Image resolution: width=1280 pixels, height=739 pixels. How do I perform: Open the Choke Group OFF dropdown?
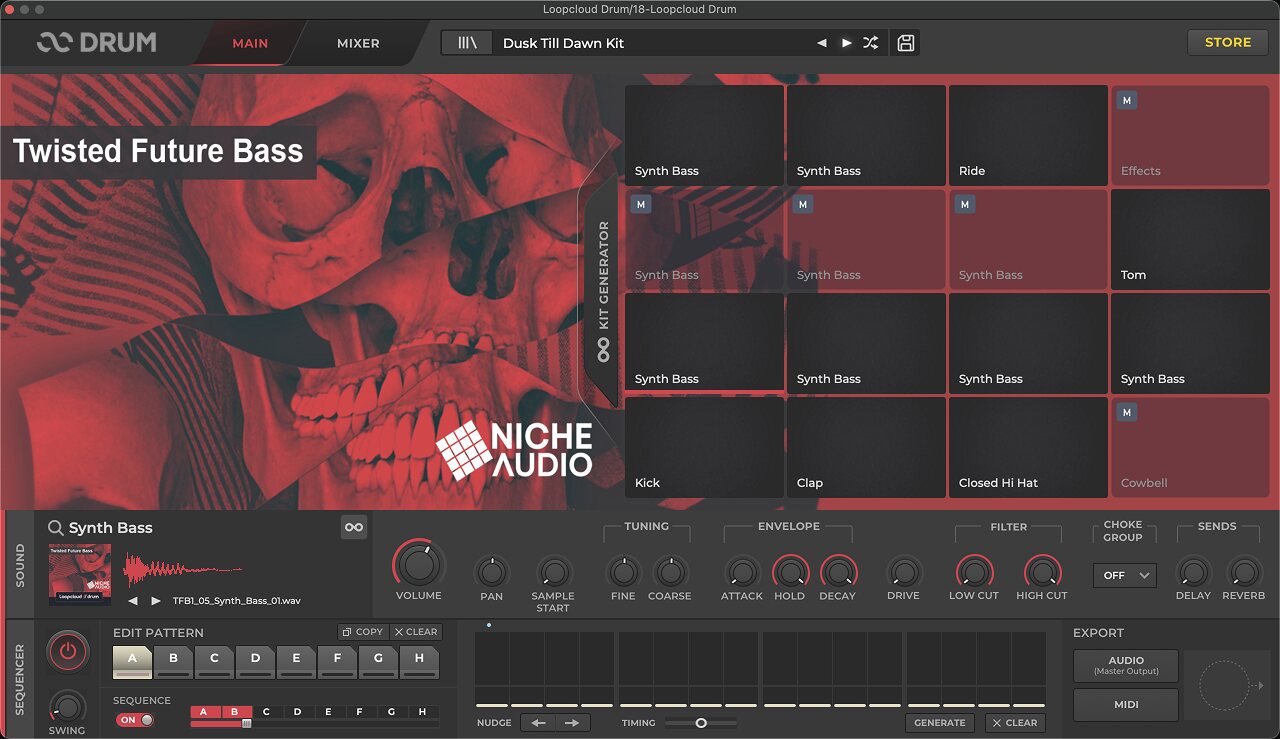pyautogui.click(x=1125, y=575)
